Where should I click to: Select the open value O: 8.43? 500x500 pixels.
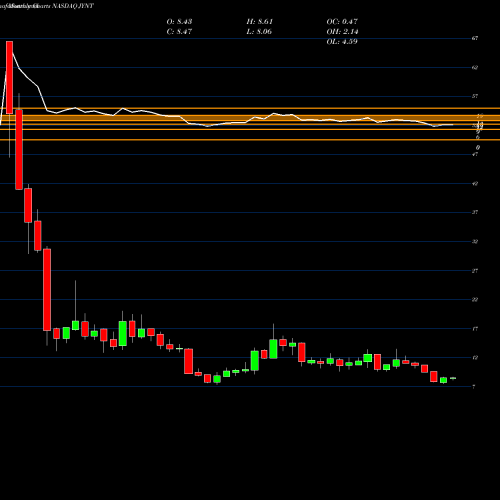pyautogui.click(x=179, y=22)
